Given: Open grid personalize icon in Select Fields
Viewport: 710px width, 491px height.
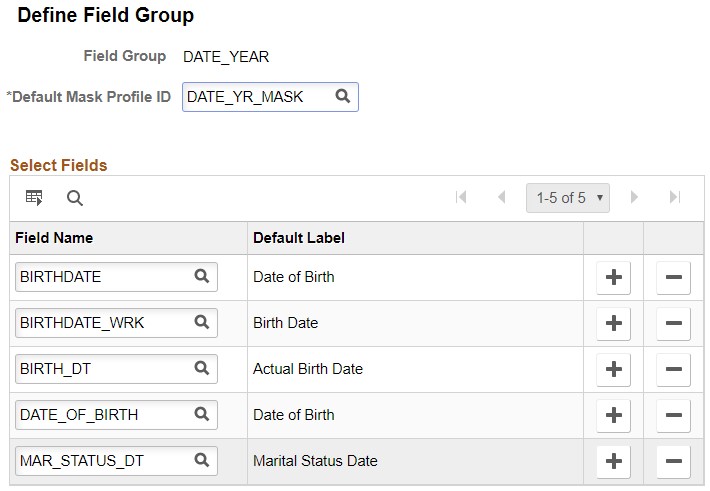Looking at the screenshot, I should (x=34, y=198).
